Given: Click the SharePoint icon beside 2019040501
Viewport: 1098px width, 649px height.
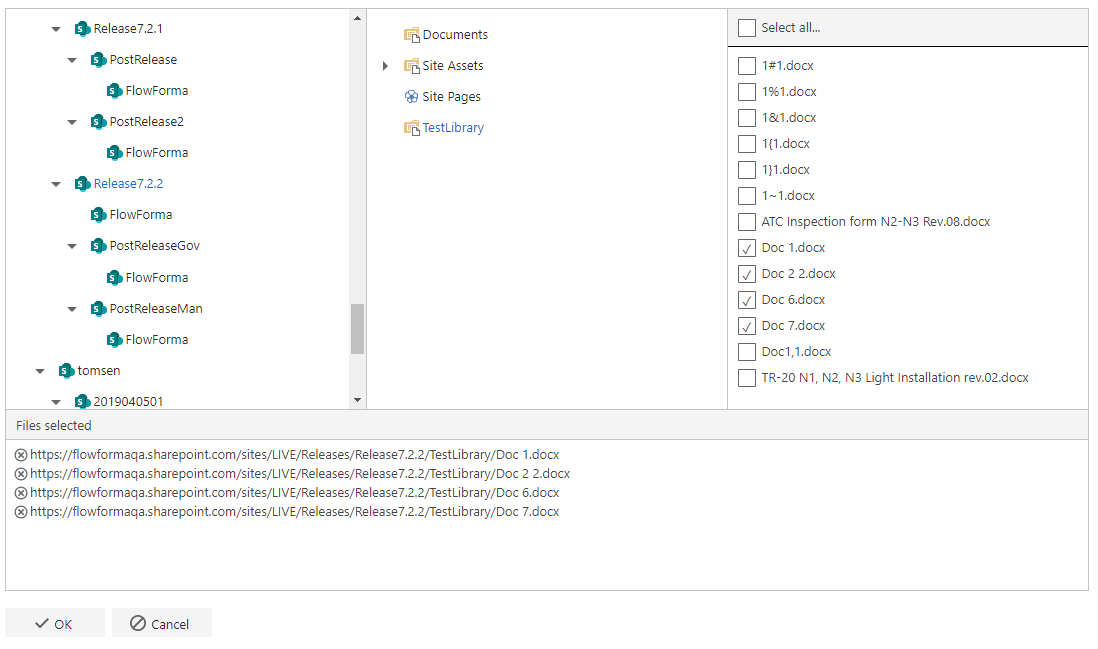Looking at the screenshot, I should click(x=83, y=402).
